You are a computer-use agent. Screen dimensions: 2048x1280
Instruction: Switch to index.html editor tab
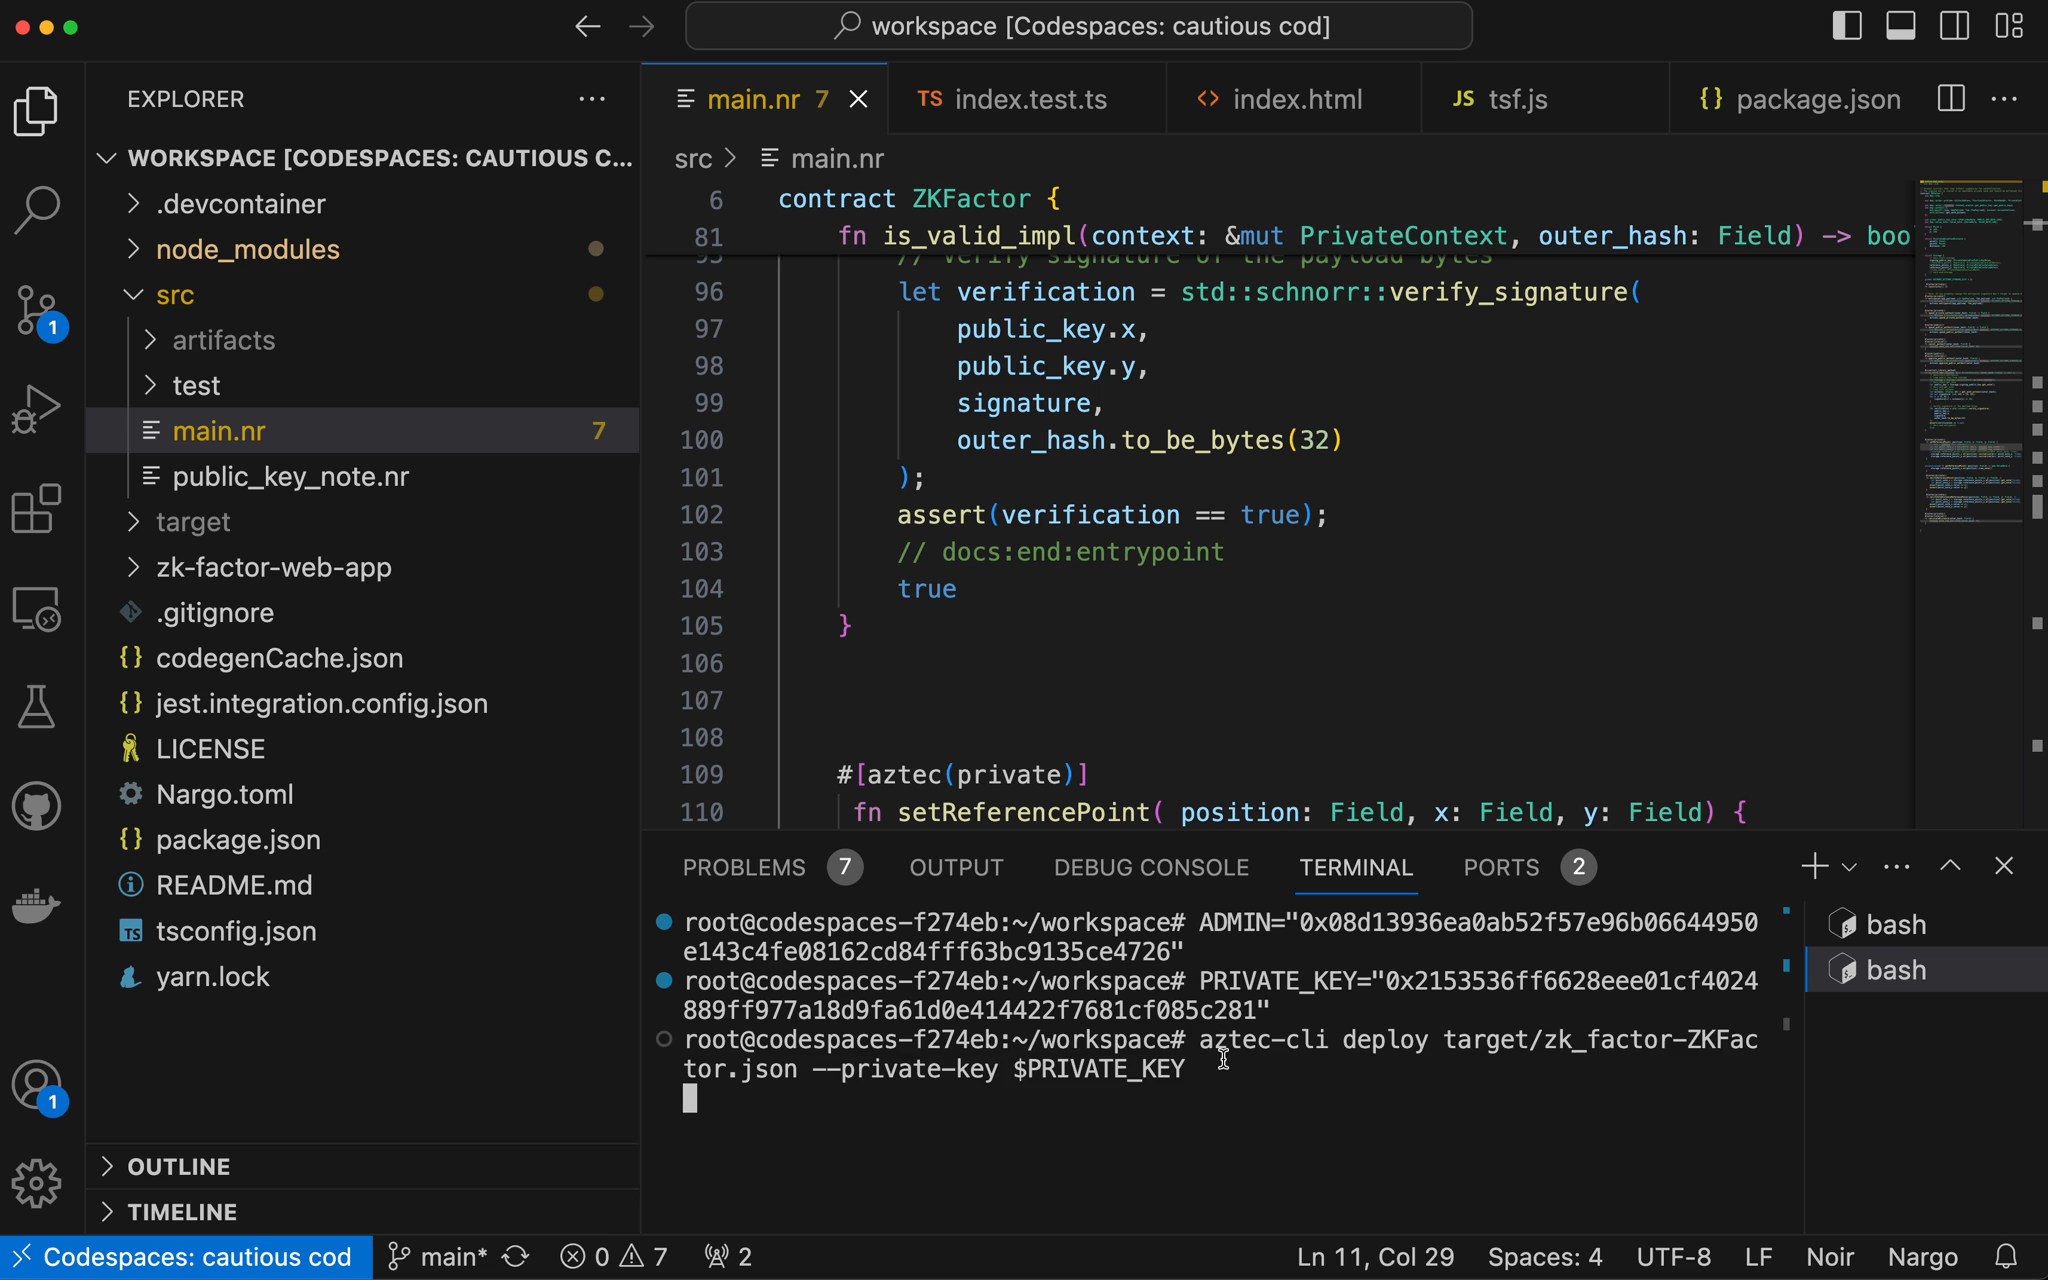(1293, 99)
